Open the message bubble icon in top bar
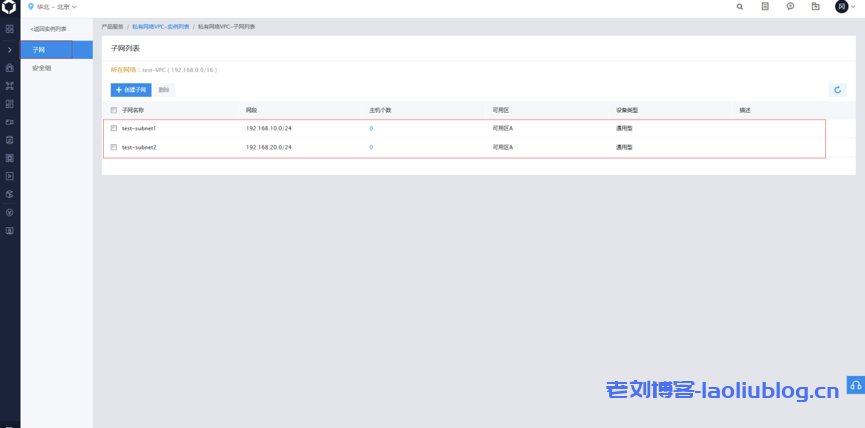 click(790, 6)
